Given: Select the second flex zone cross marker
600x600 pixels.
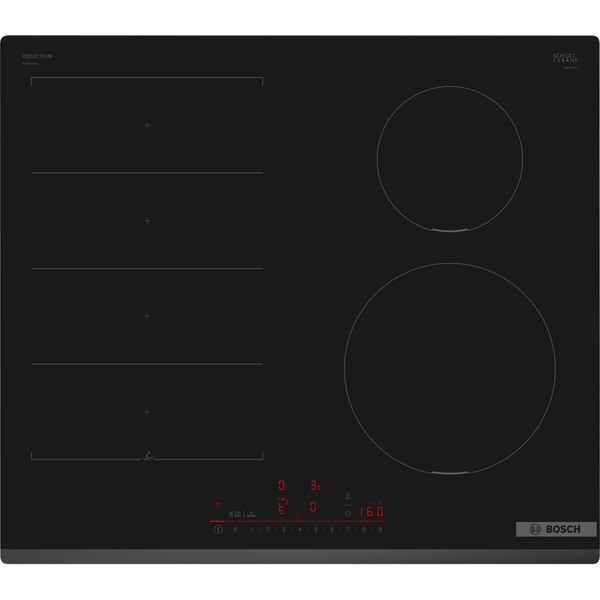Looking at the screenshot, I should pyautogui.click(x=147, y=220).
